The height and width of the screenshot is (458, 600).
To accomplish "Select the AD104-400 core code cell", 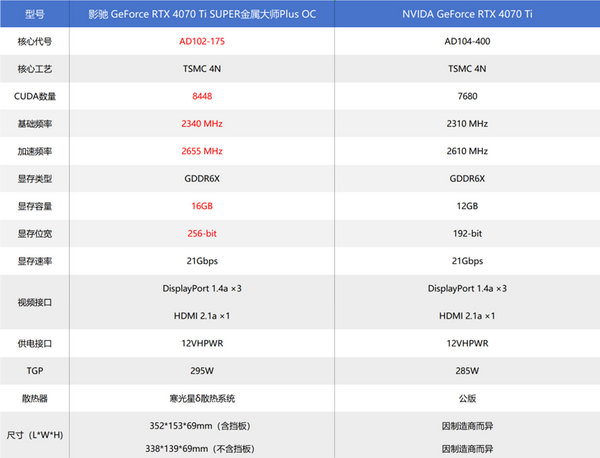I will pos(467,42).
